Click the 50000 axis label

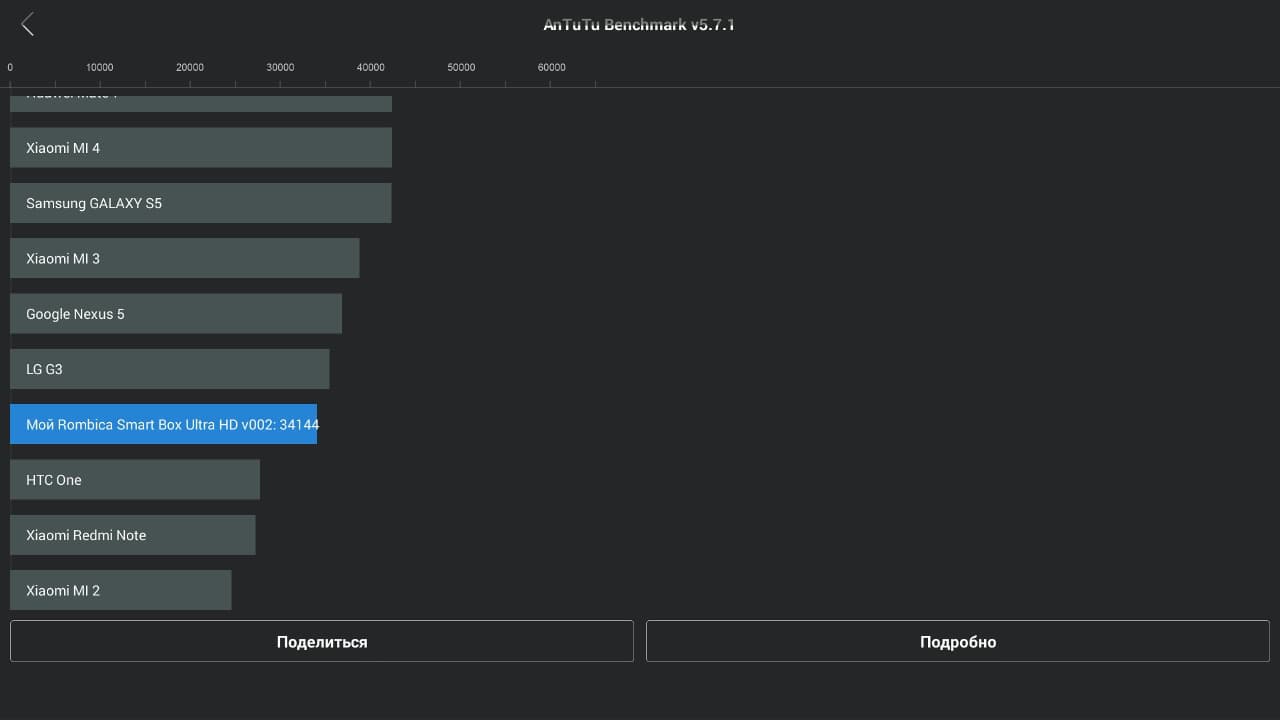[461, 68]
